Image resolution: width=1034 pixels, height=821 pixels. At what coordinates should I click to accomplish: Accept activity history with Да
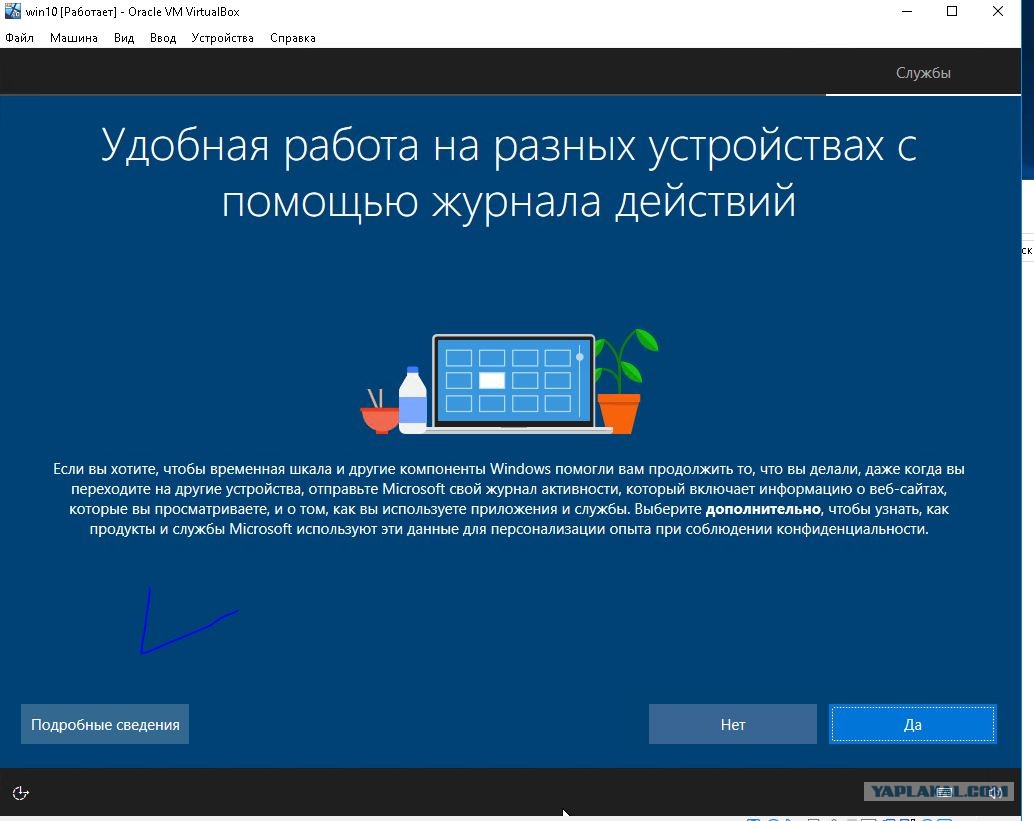(x=913, y=724)
